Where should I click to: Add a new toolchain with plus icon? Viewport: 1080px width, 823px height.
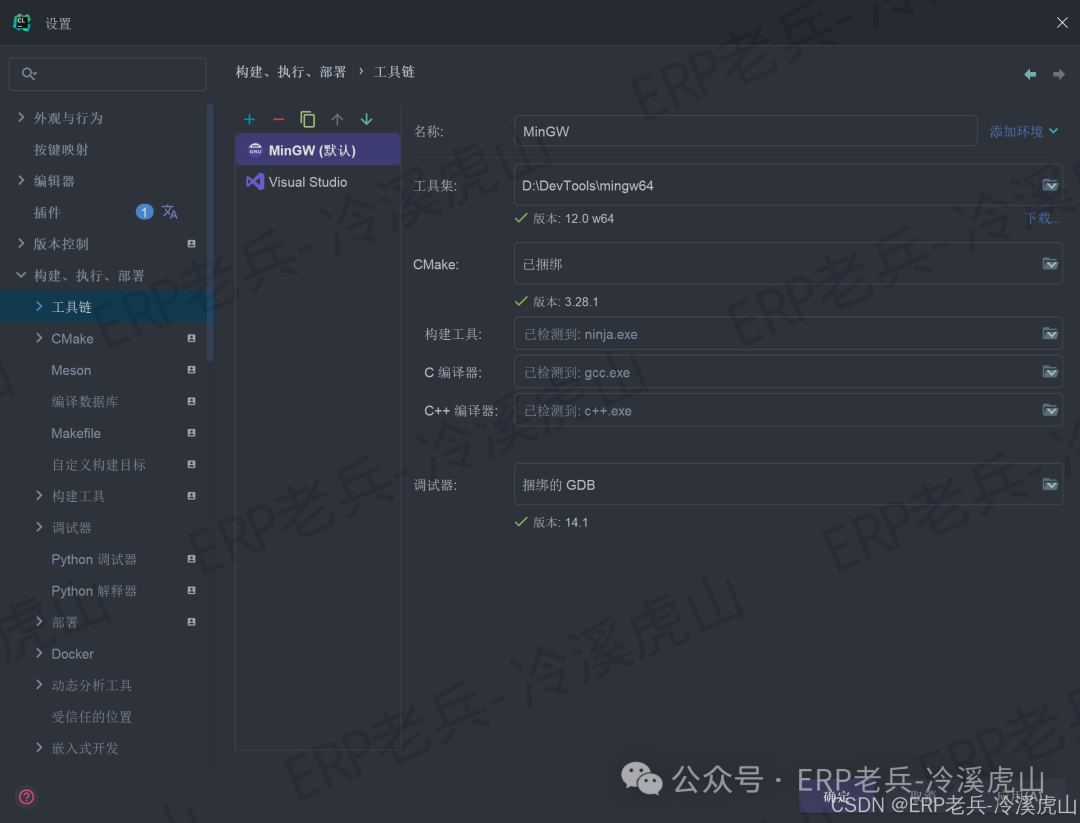[249, 120]
